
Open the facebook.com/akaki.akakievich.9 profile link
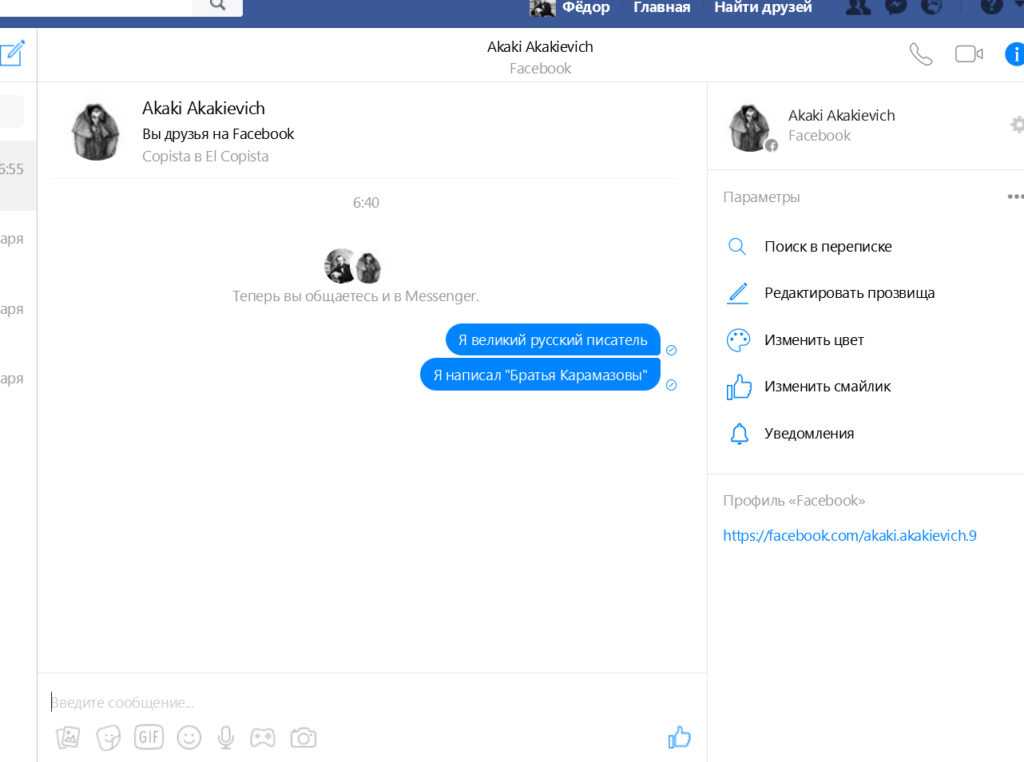(x=850, y=535)
